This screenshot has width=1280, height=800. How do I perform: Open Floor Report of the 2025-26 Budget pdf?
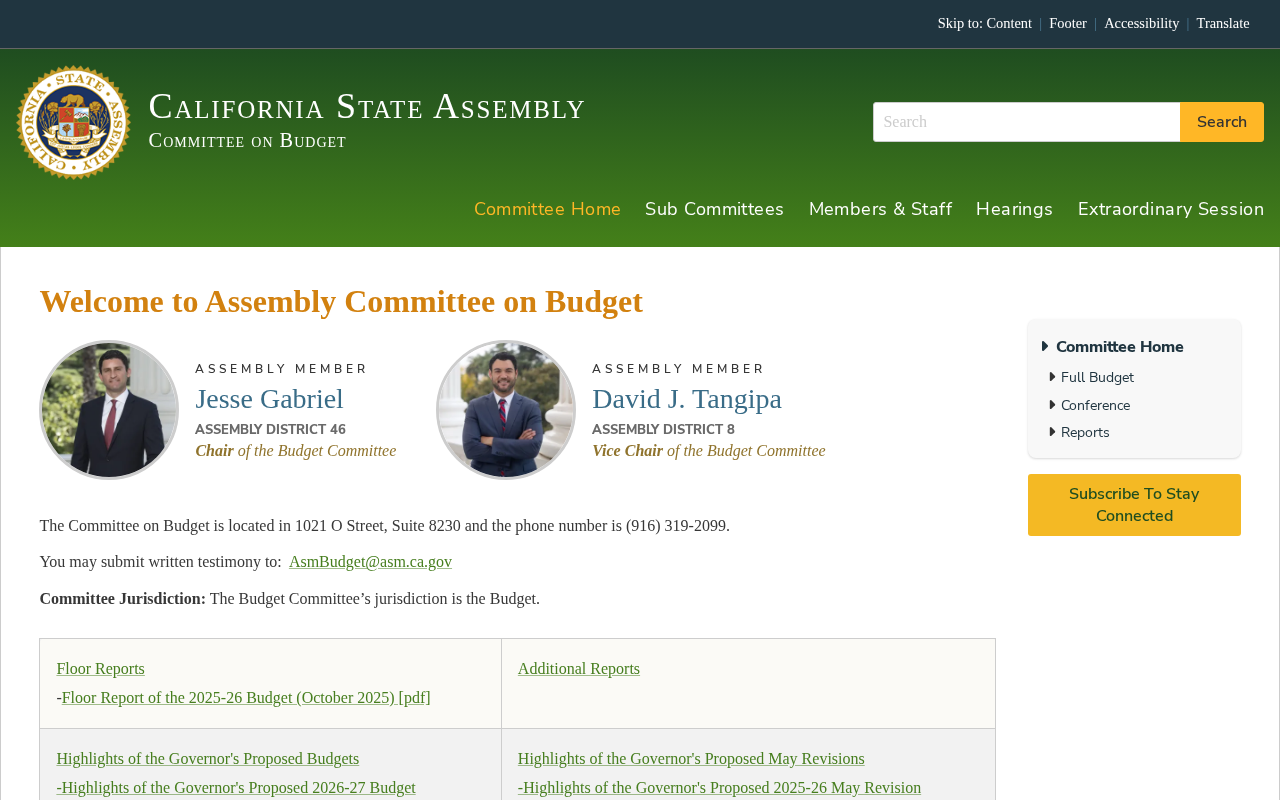246,698
